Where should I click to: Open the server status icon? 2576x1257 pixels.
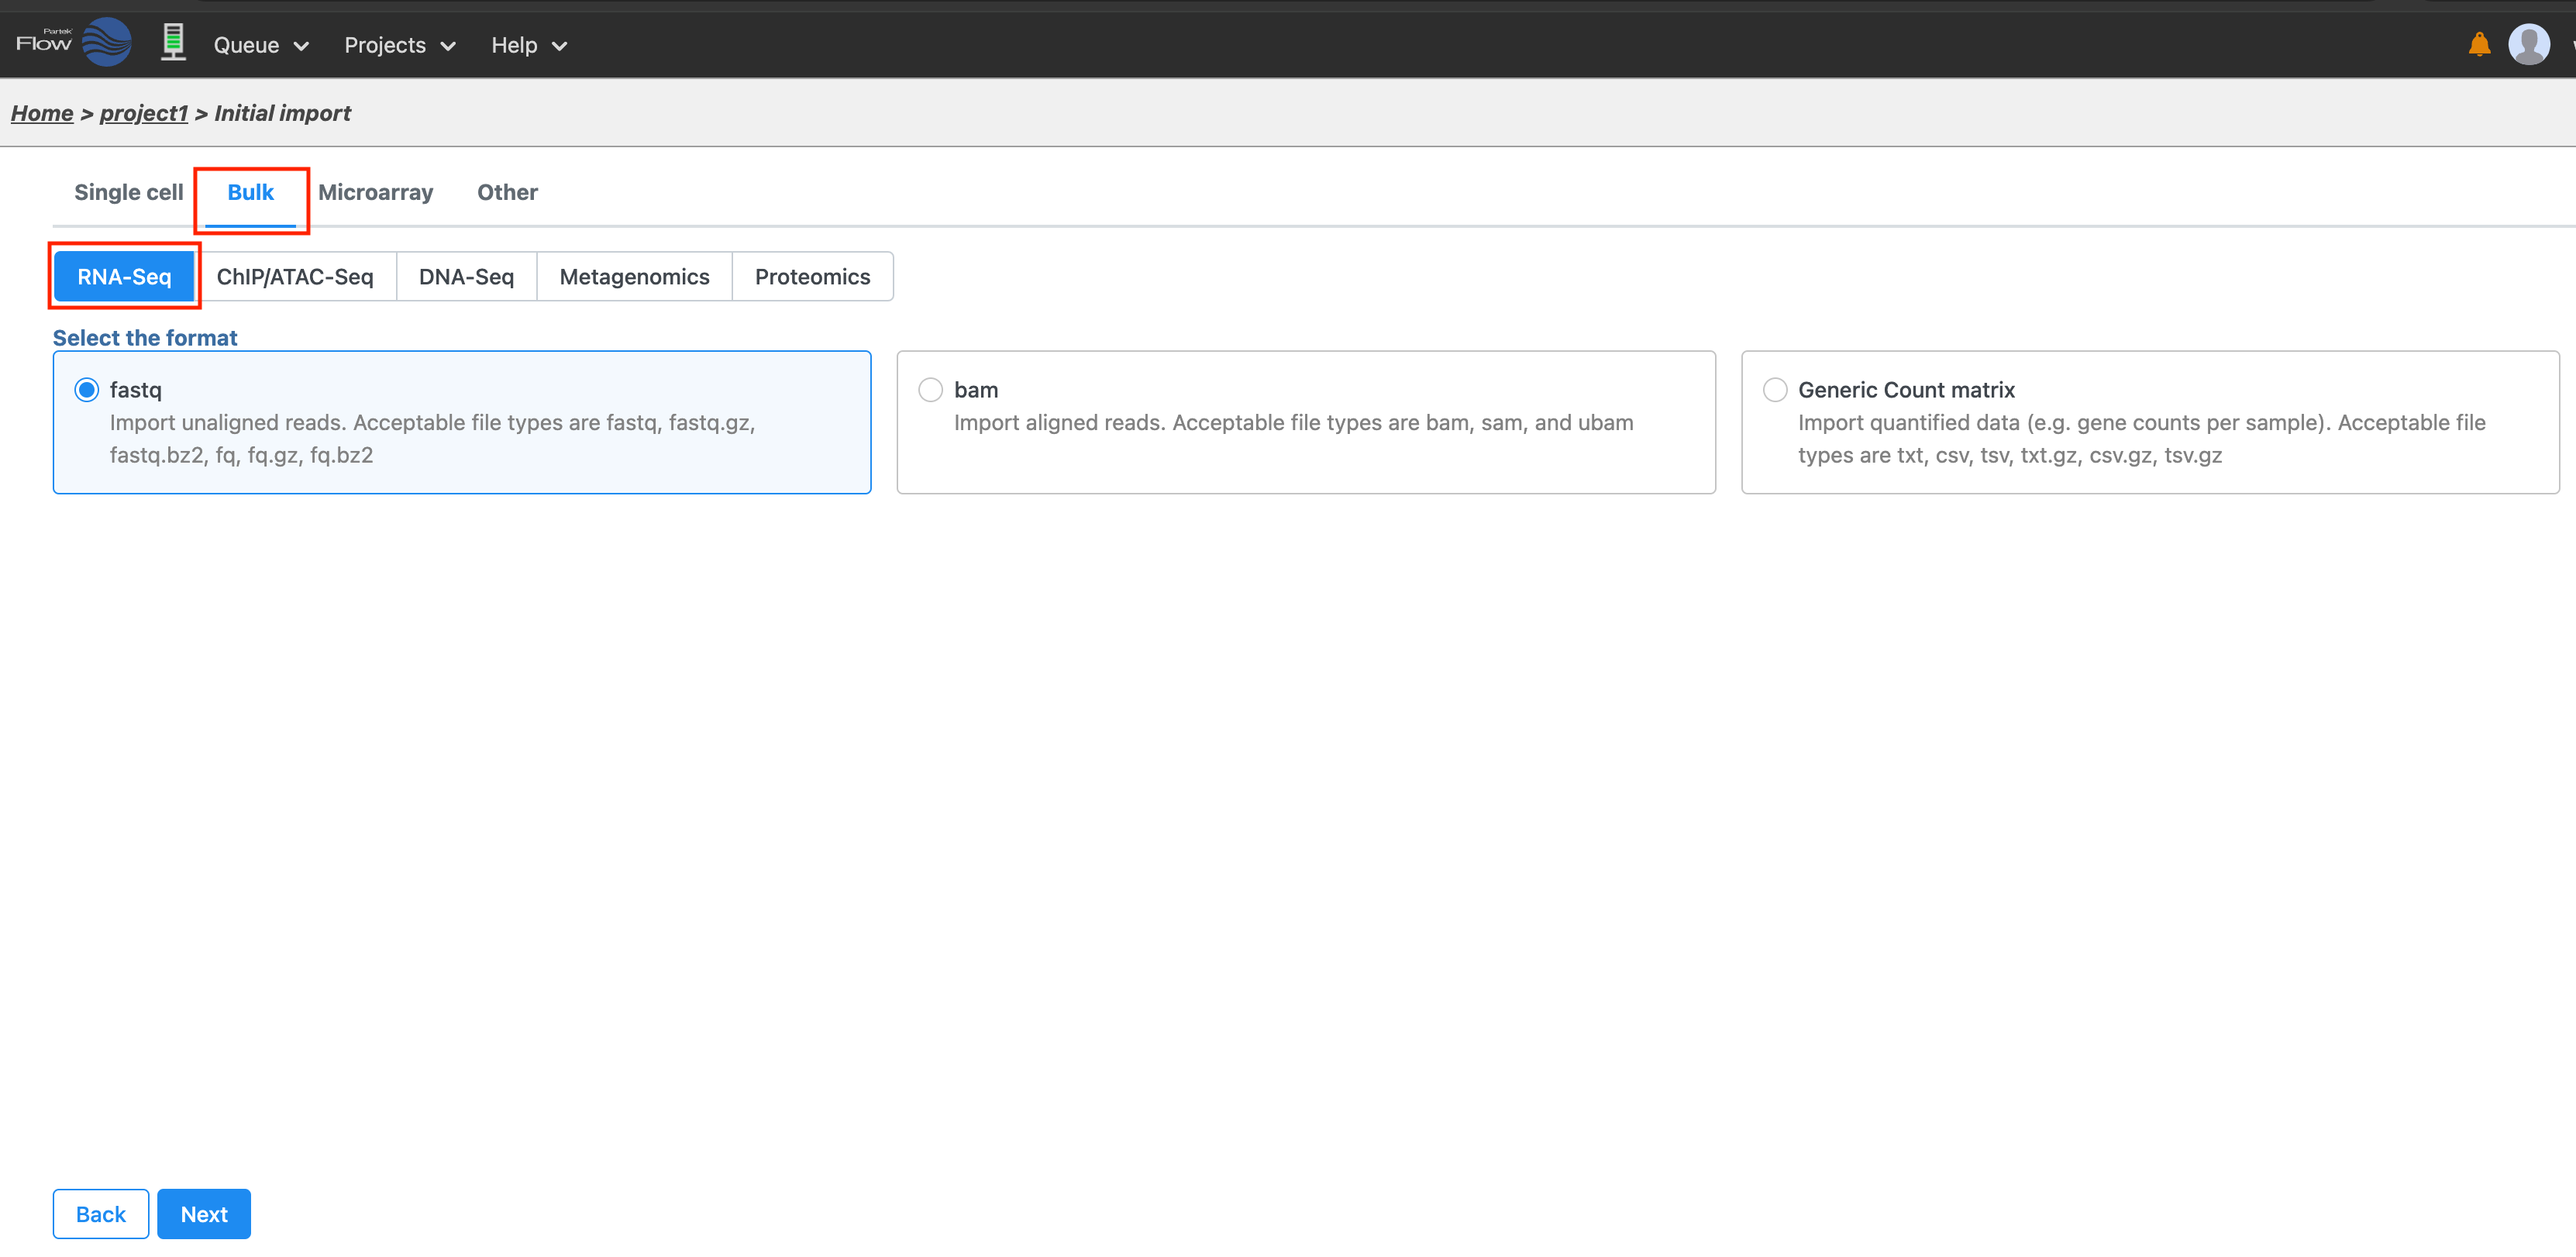coord(173,43)
